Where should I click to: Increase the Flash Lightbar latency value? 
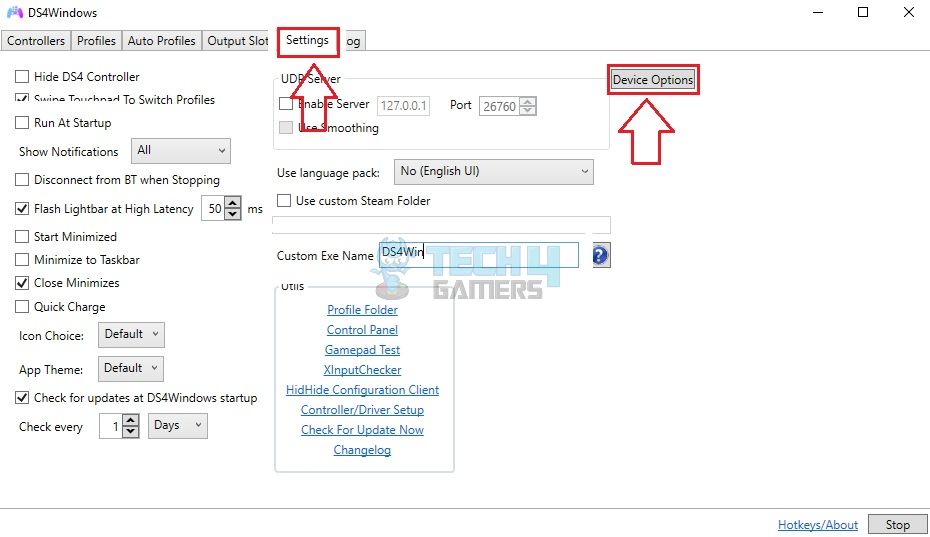click(x=233, y=203)
